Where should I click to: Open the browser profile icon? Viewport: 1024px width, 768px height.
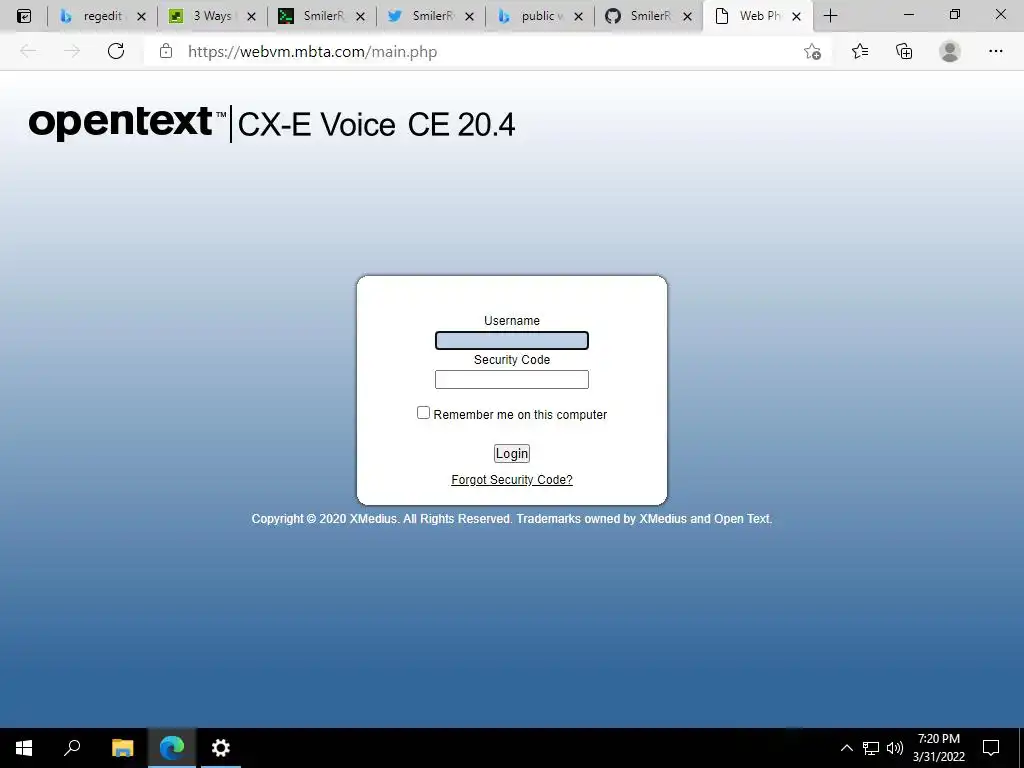pos(950,51)
